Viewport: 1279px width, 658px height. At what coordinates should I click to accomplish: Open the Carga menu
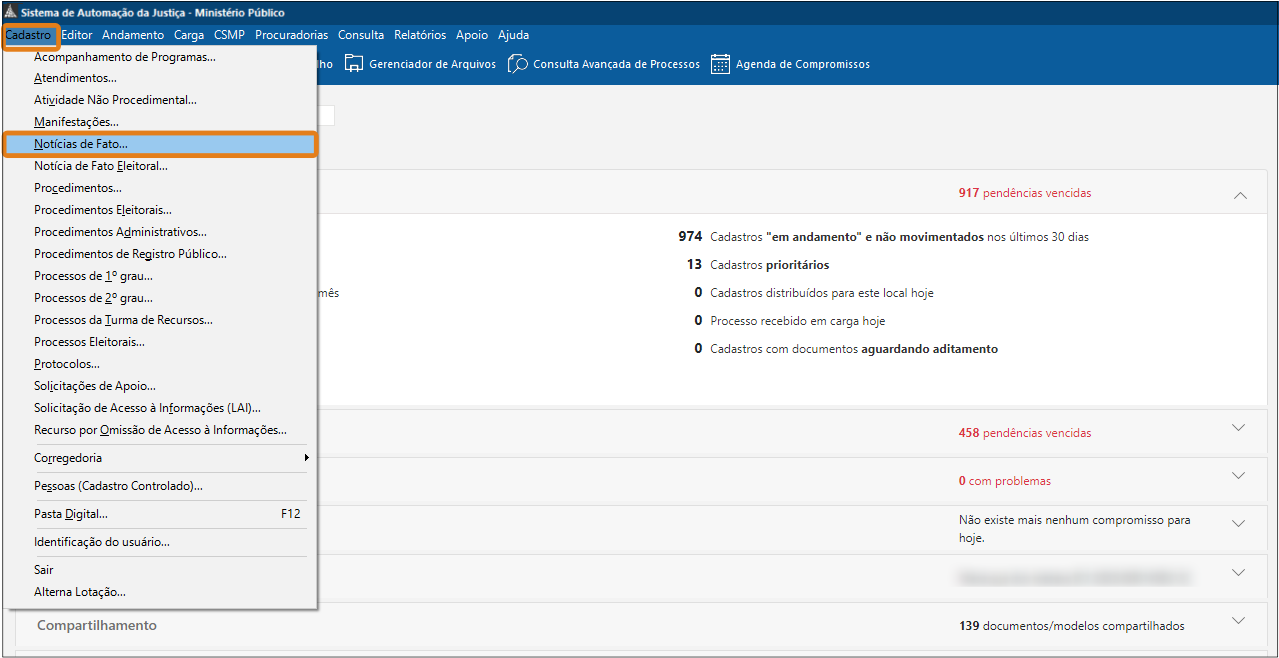pos(189,35)
